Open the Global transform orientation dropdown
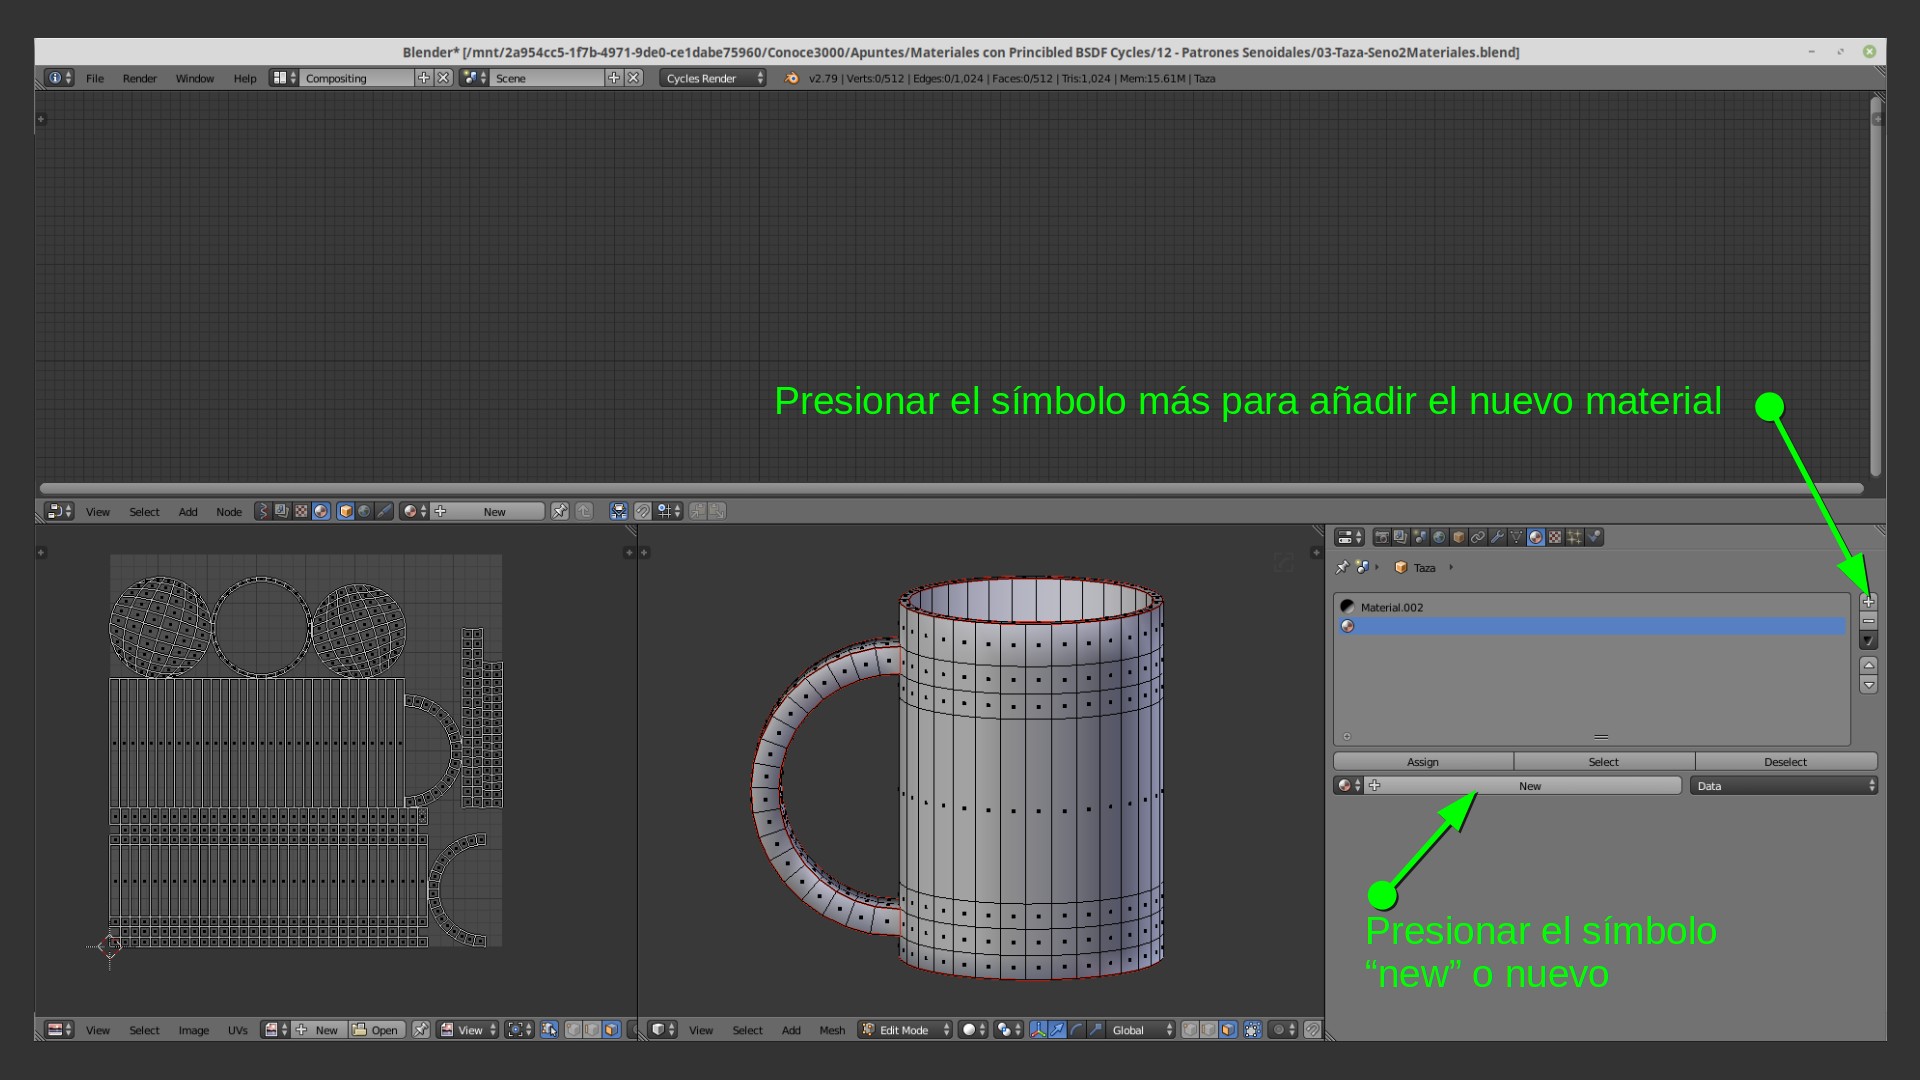 coord(1142,1030)
